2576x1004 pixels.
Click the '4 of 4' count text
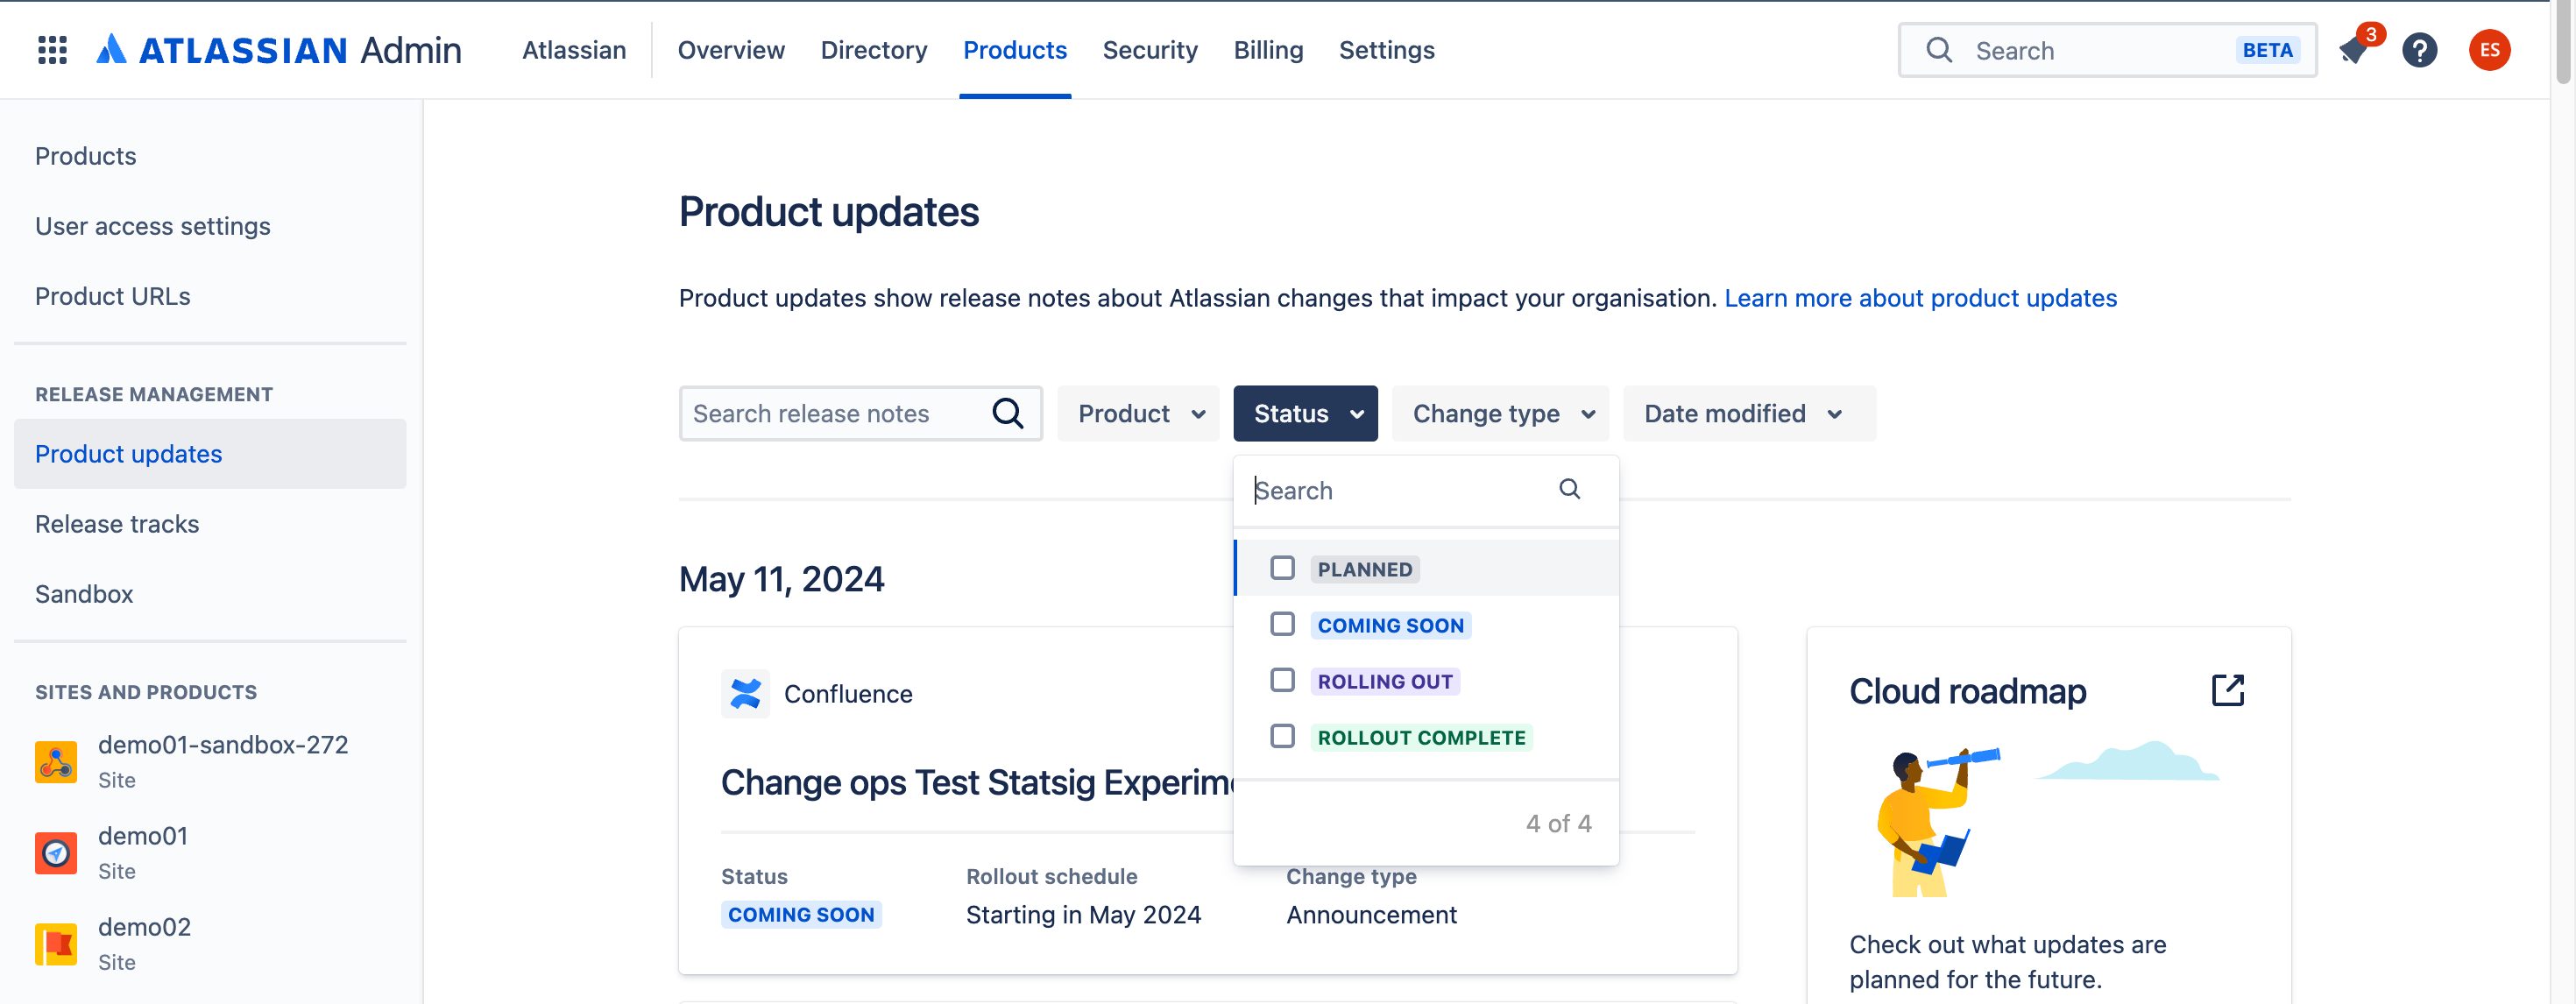(x=1558, y=823)
